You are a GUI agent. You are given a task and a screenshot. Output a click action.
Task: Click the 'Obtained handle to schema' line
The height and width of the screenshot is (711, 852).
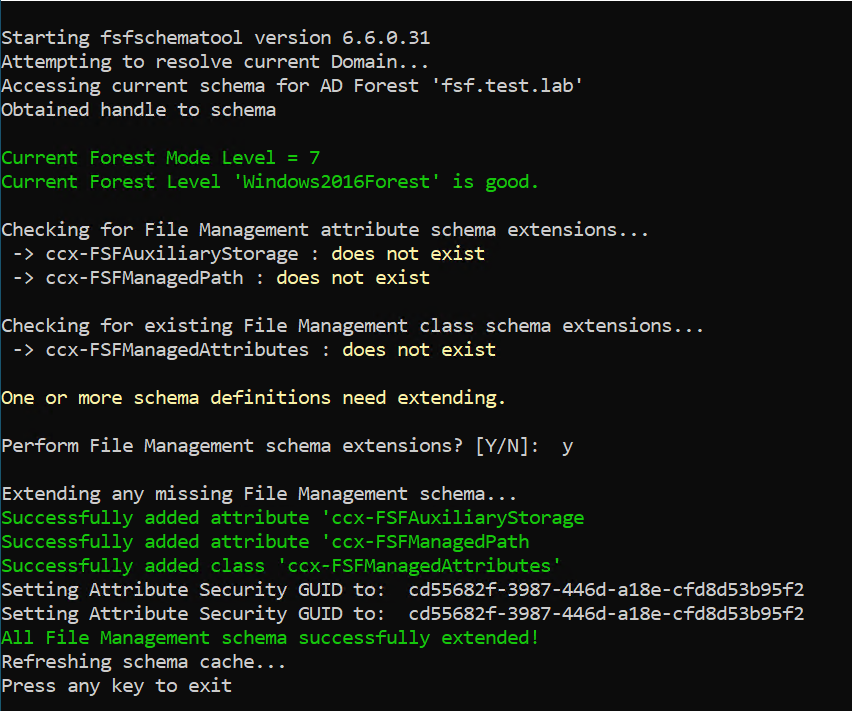138,110
